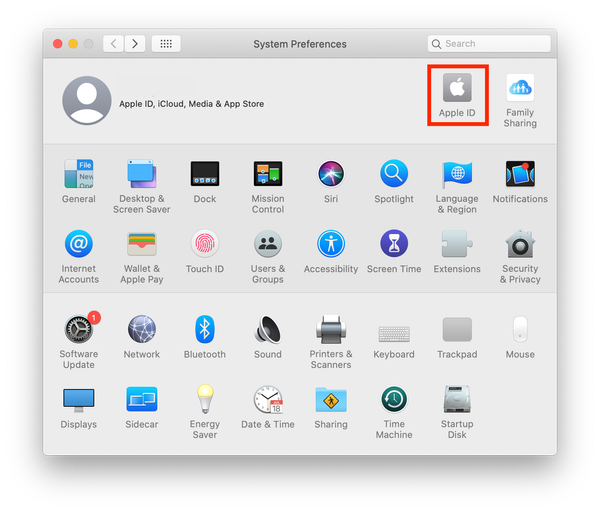The image size is (600, 512).
Task: Click the user profile avatar
Action: tap(87, 100)
